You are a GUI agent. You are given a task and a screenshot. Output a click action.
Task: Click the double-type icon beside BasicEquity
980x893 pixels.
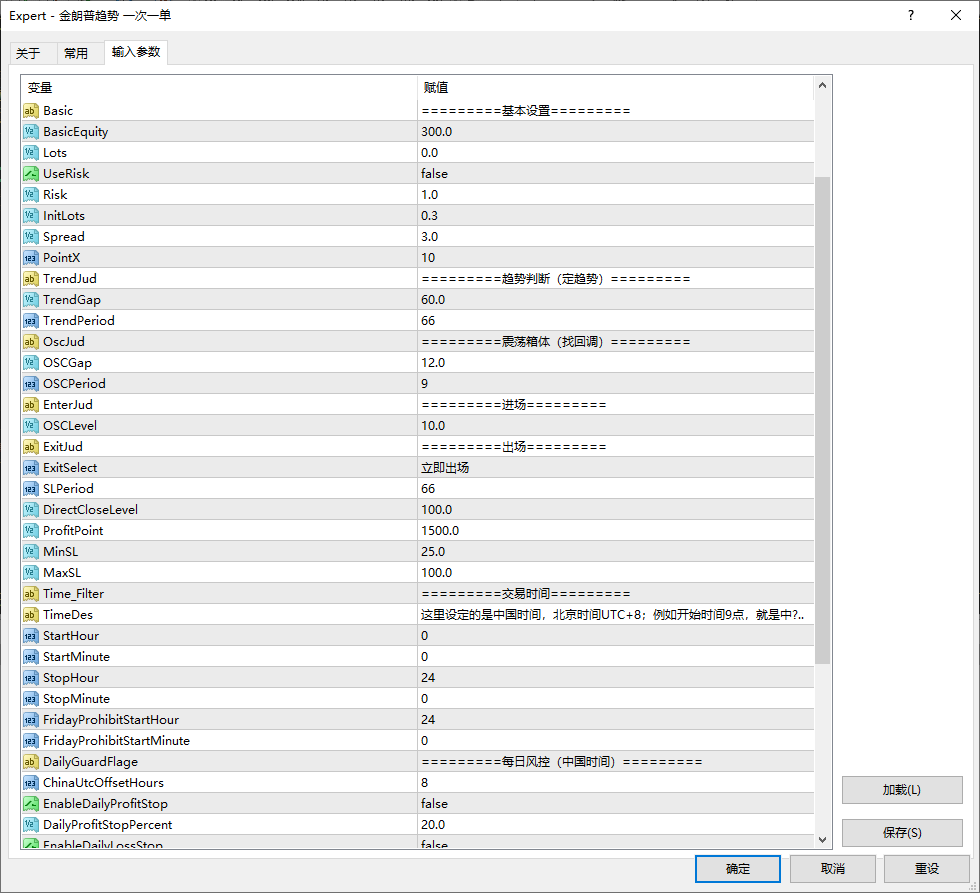point(31,132)
